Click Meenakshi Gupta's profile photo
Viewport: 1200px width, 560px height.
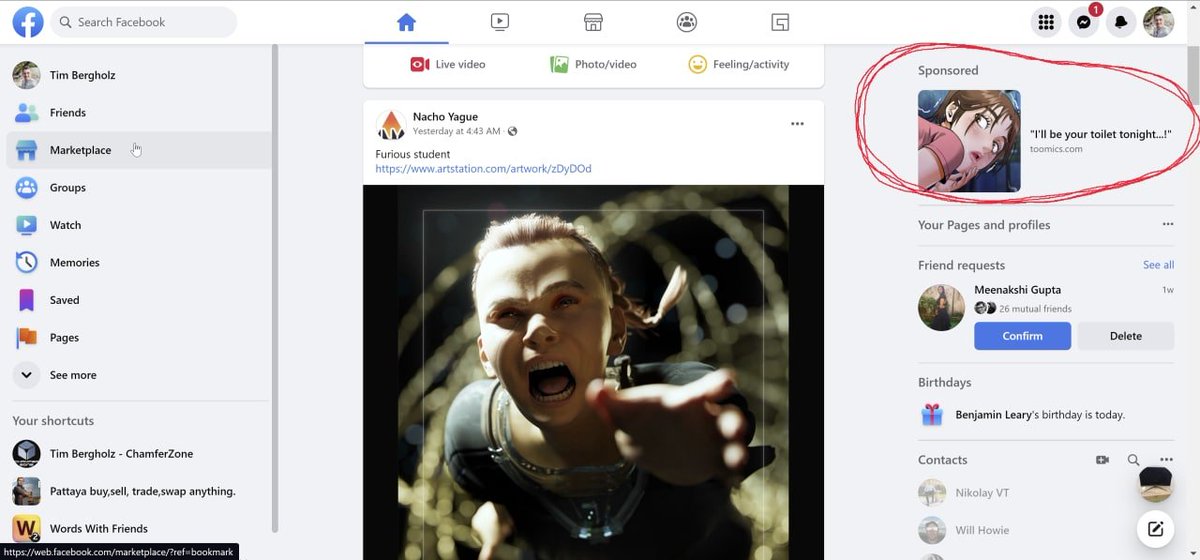click(941, 308)
